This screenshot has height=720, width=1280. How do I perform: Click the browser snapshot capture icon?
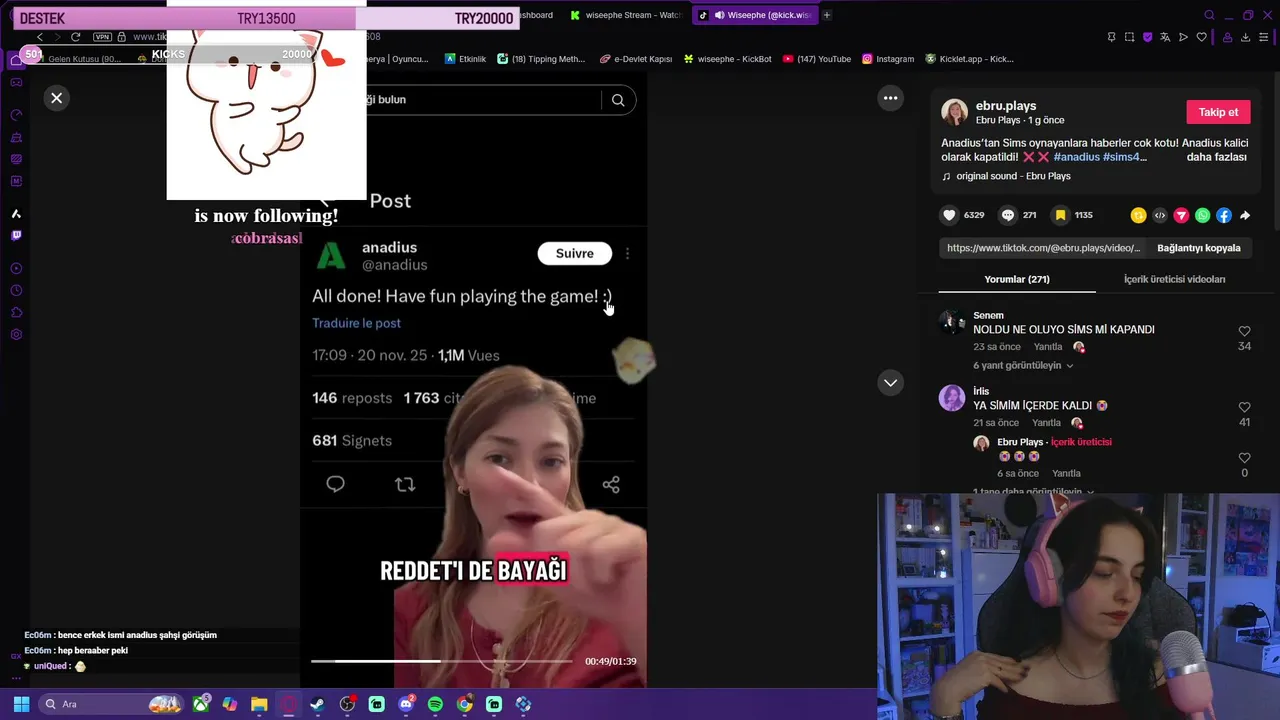tap(1129, 37)
